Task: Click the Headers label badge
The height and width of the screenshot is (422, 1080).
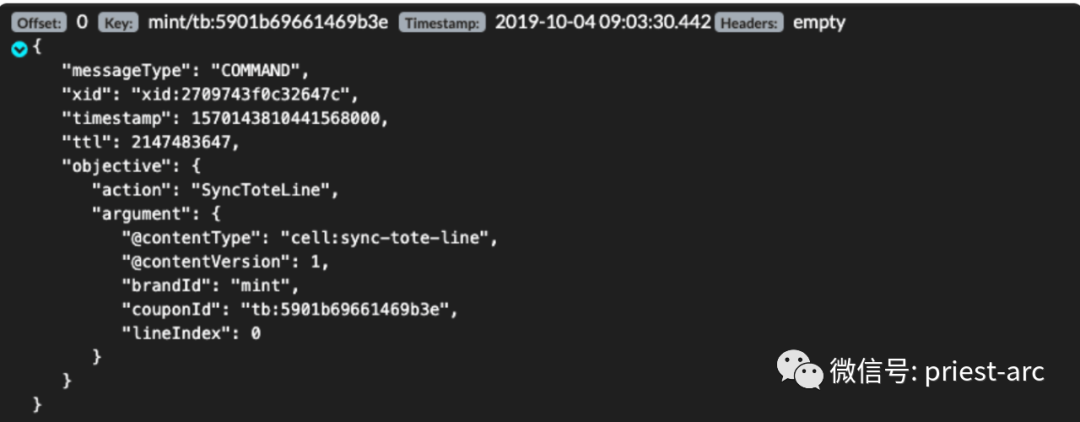Action: click(x=750, y=22)
